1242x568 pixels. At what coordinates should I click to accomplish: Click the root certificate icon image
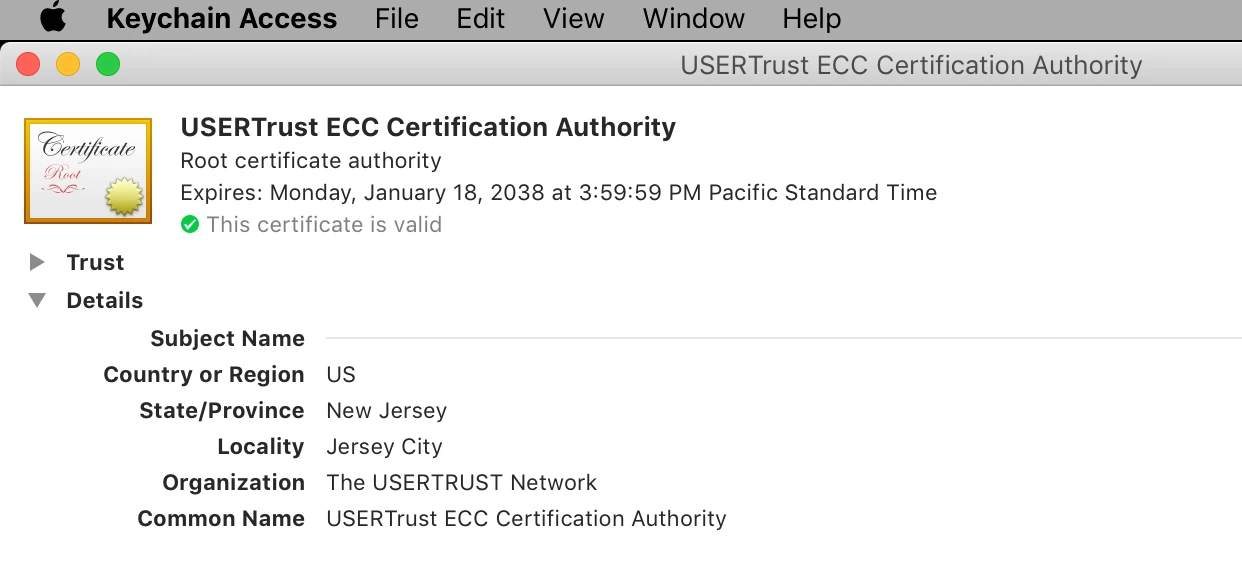pyautogui.click(x=88, y=171)
